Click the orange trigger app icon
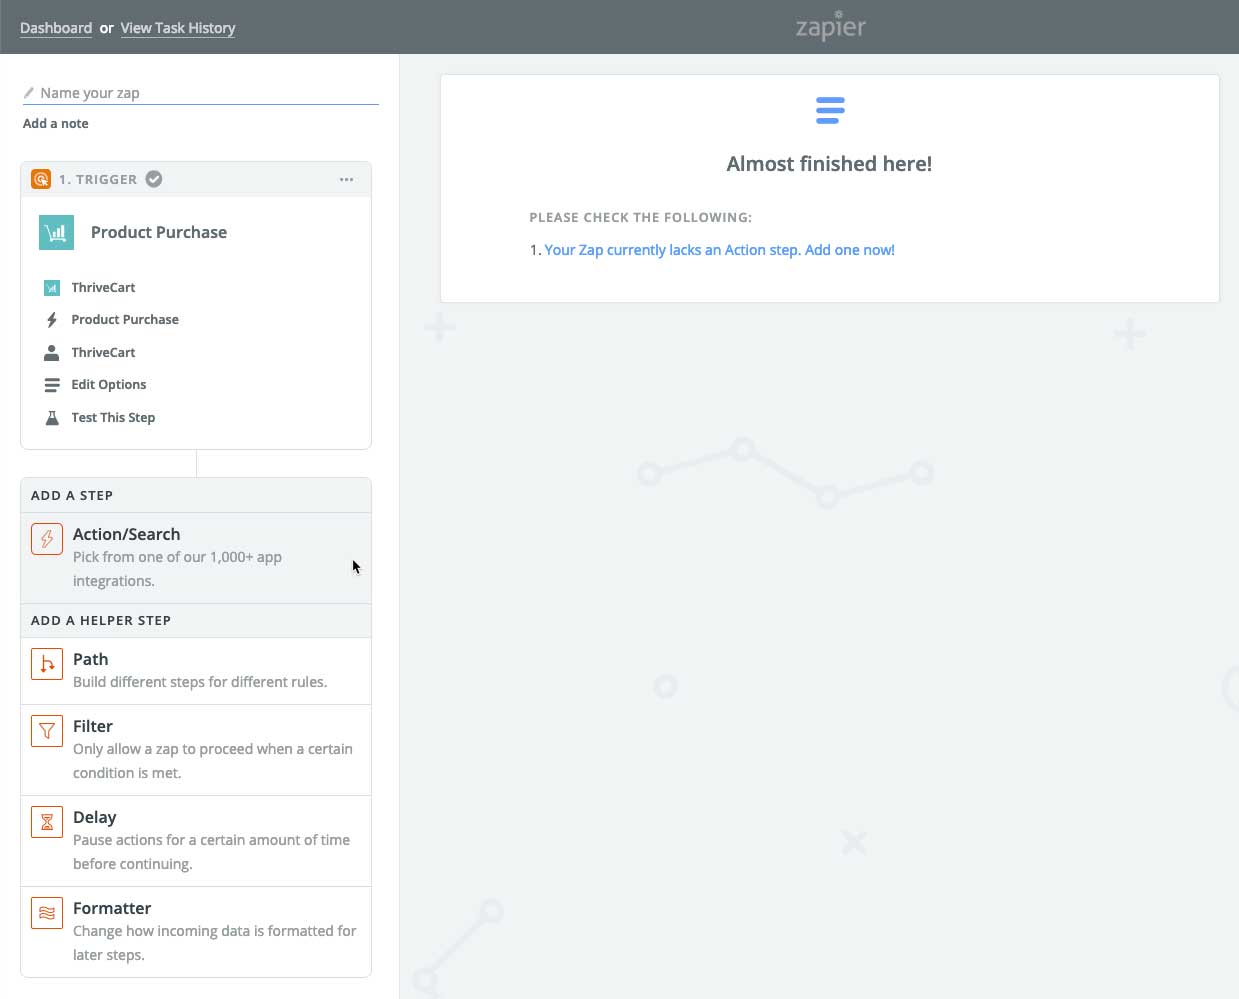 click(x=41, y=179)
